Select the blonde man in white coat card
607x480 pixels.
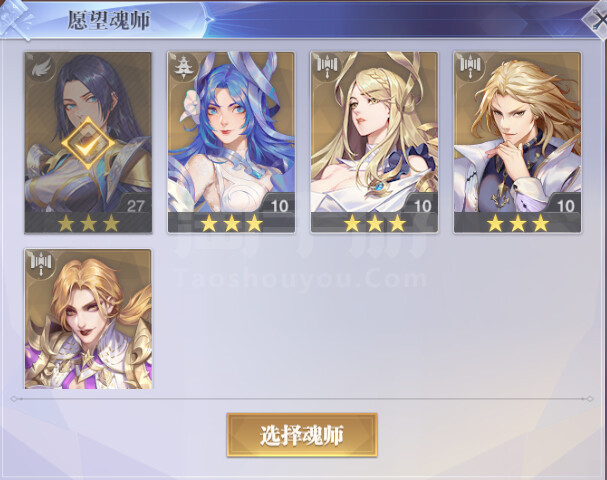(517, 142)
